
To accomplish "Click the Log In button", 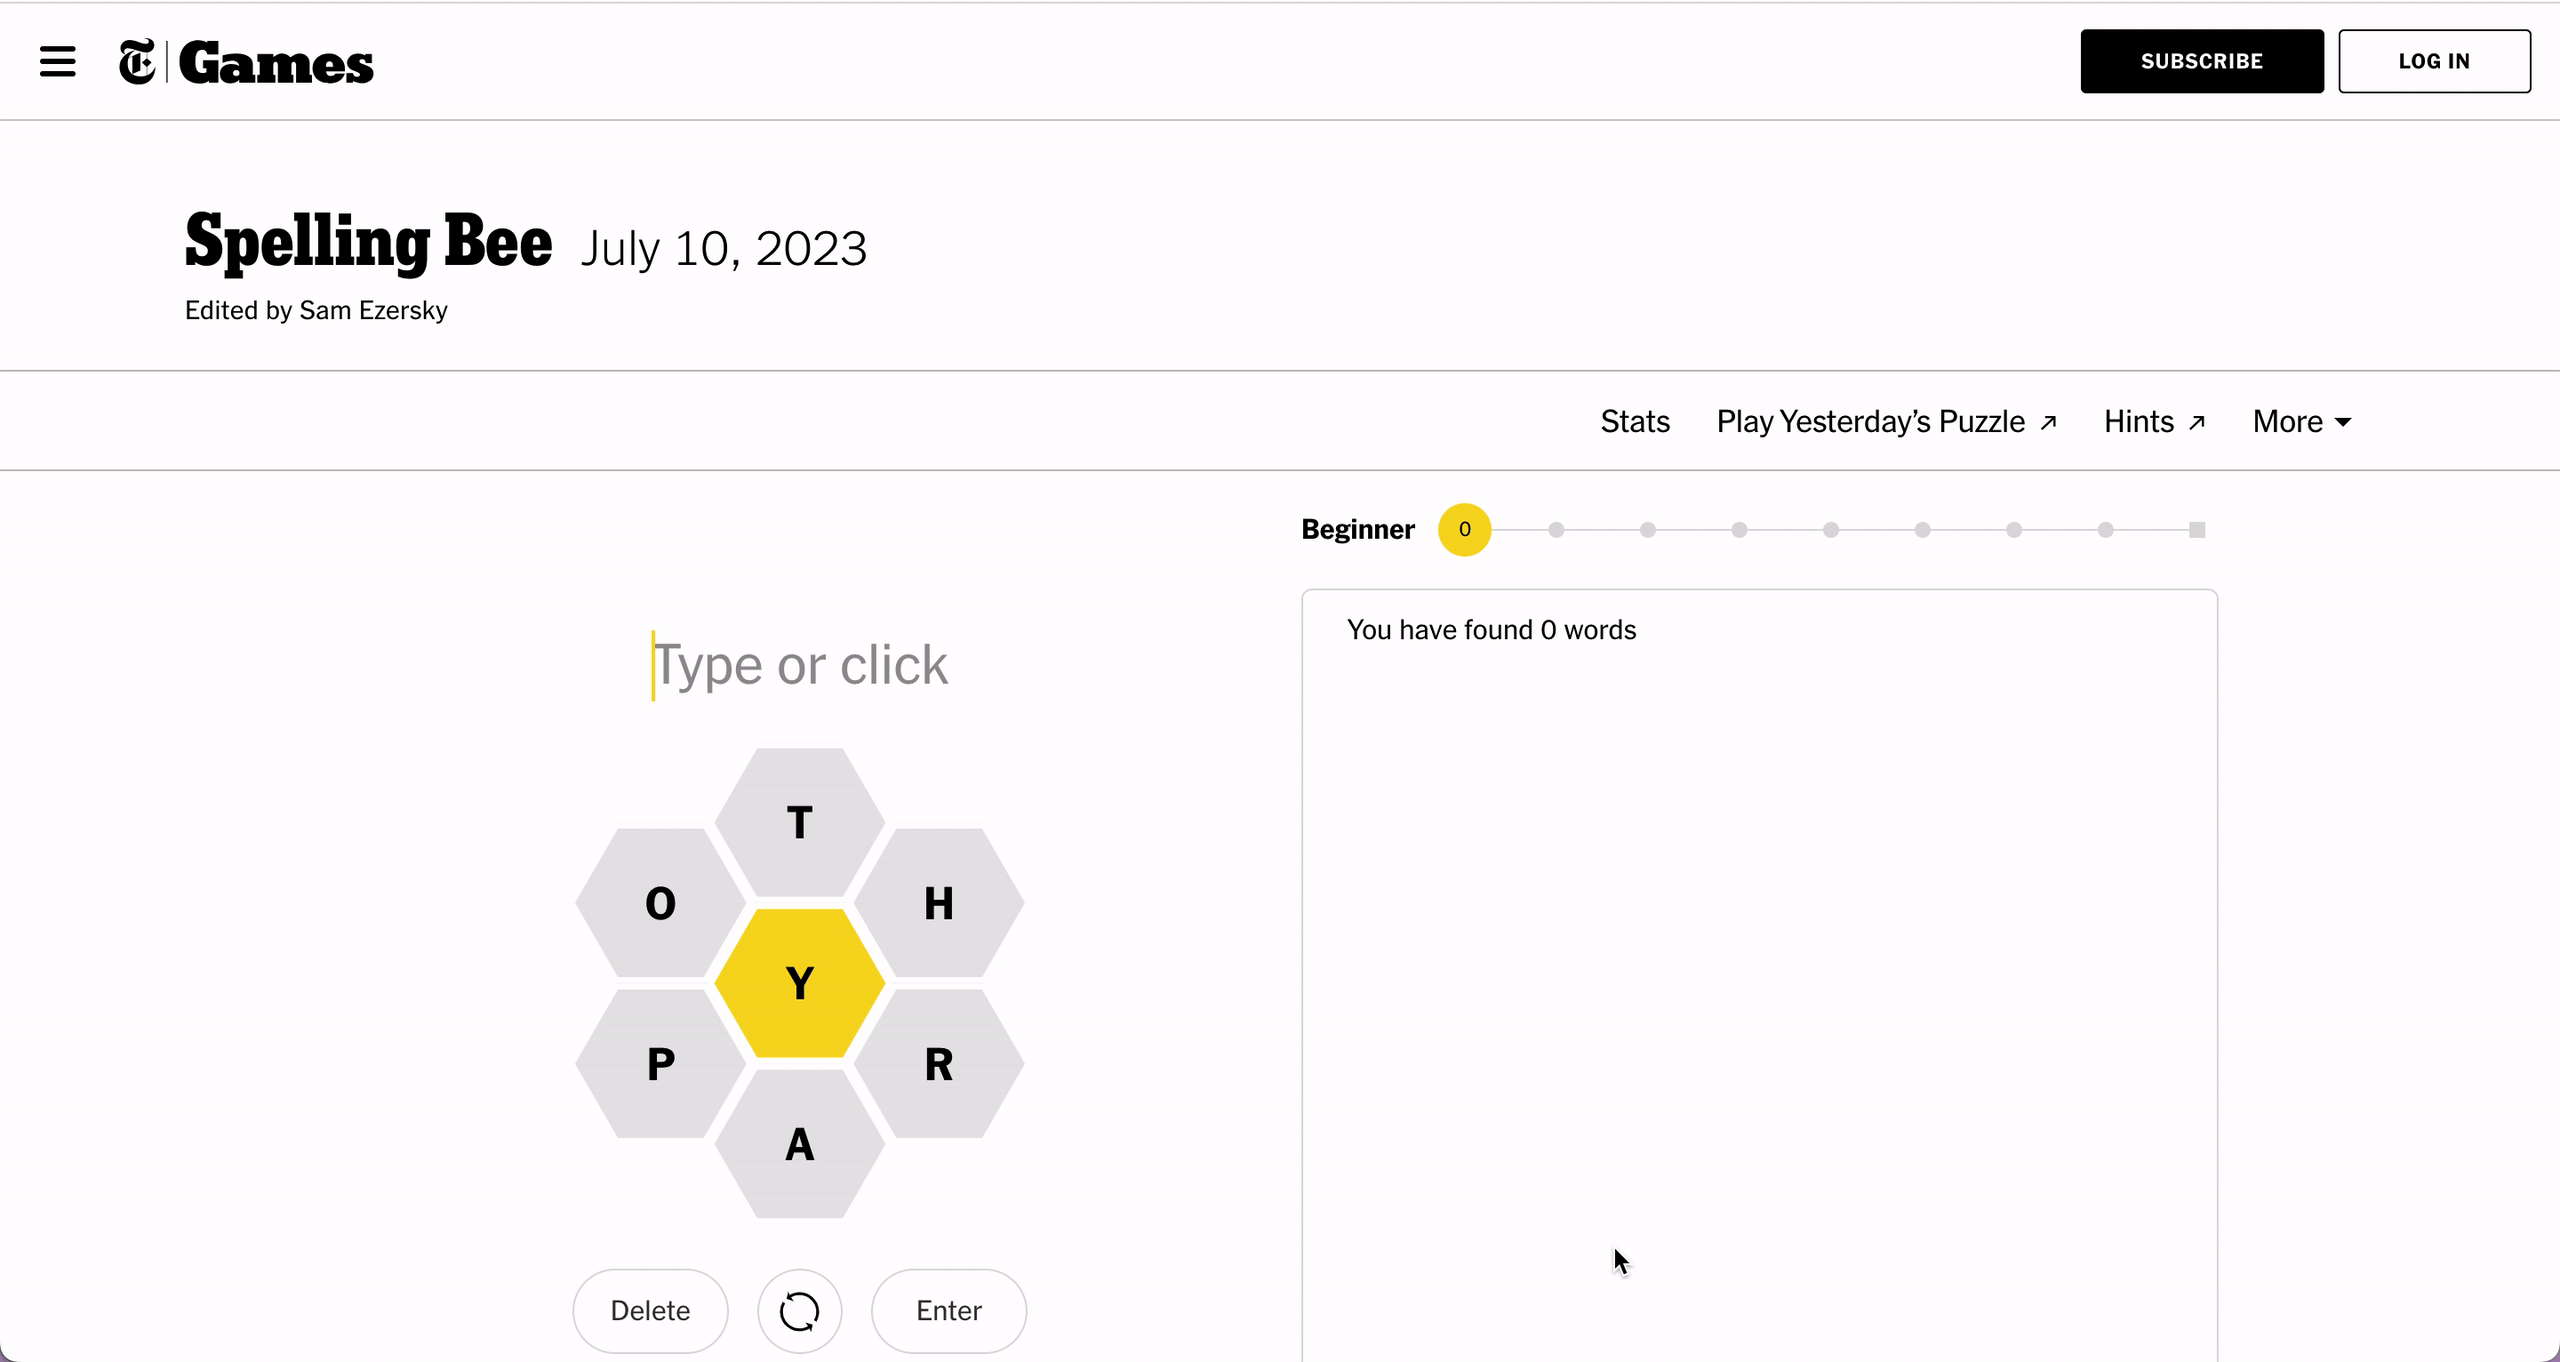I will pyautogui.click(x=2434, y=62).
